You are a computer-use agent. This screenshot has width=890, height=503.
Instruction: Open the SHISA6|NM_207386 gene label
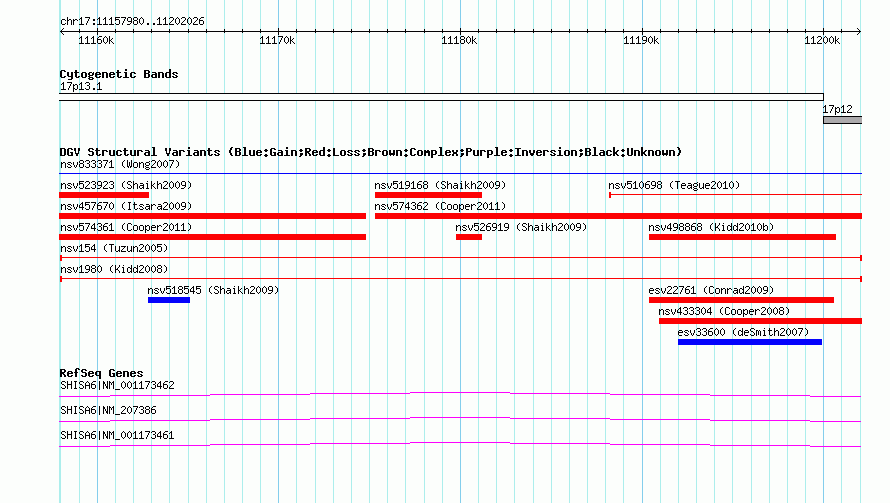(108, 410)
